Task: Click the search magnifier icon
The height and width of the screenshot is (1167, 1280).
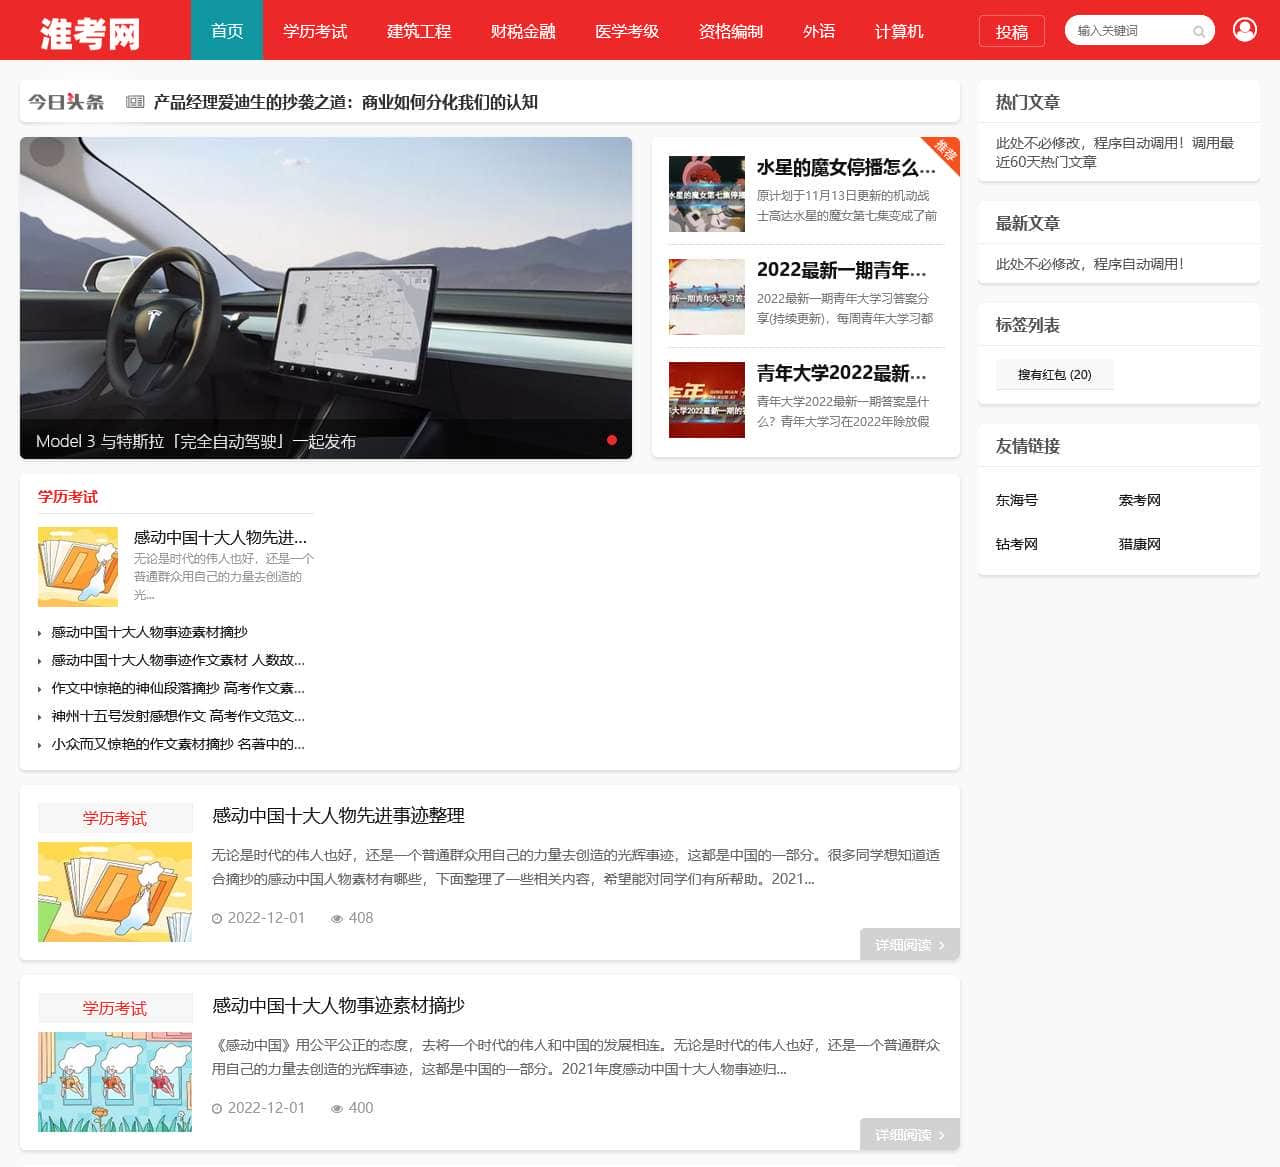Action: coord(1198,32)
